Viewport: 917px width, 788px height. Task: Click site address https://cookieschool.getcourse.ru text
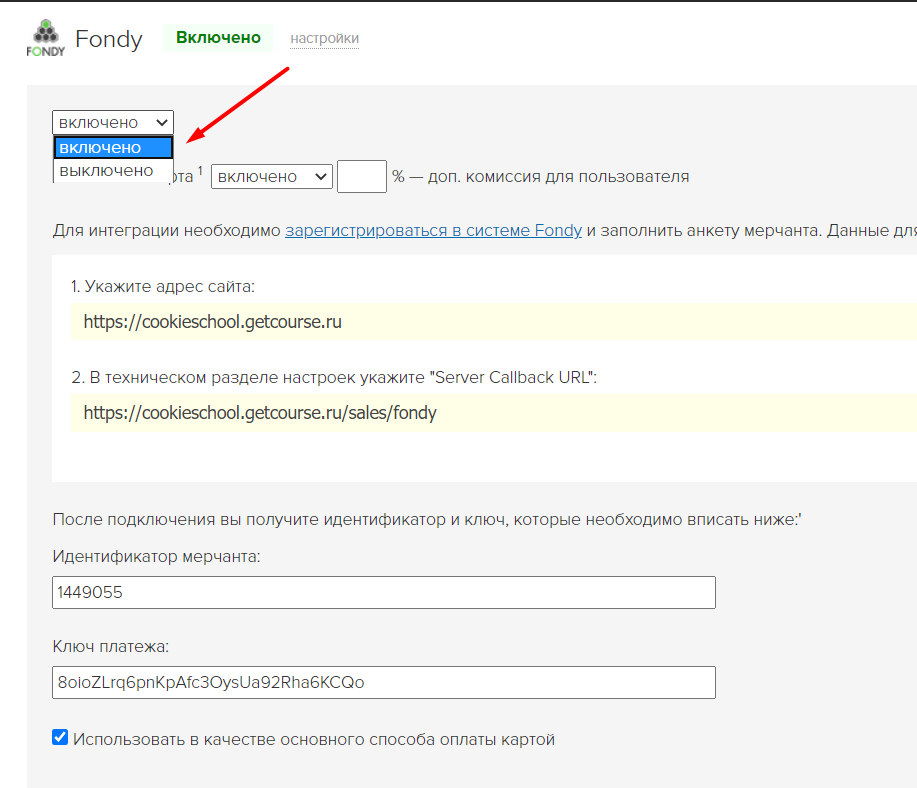[x=213, y=322]
